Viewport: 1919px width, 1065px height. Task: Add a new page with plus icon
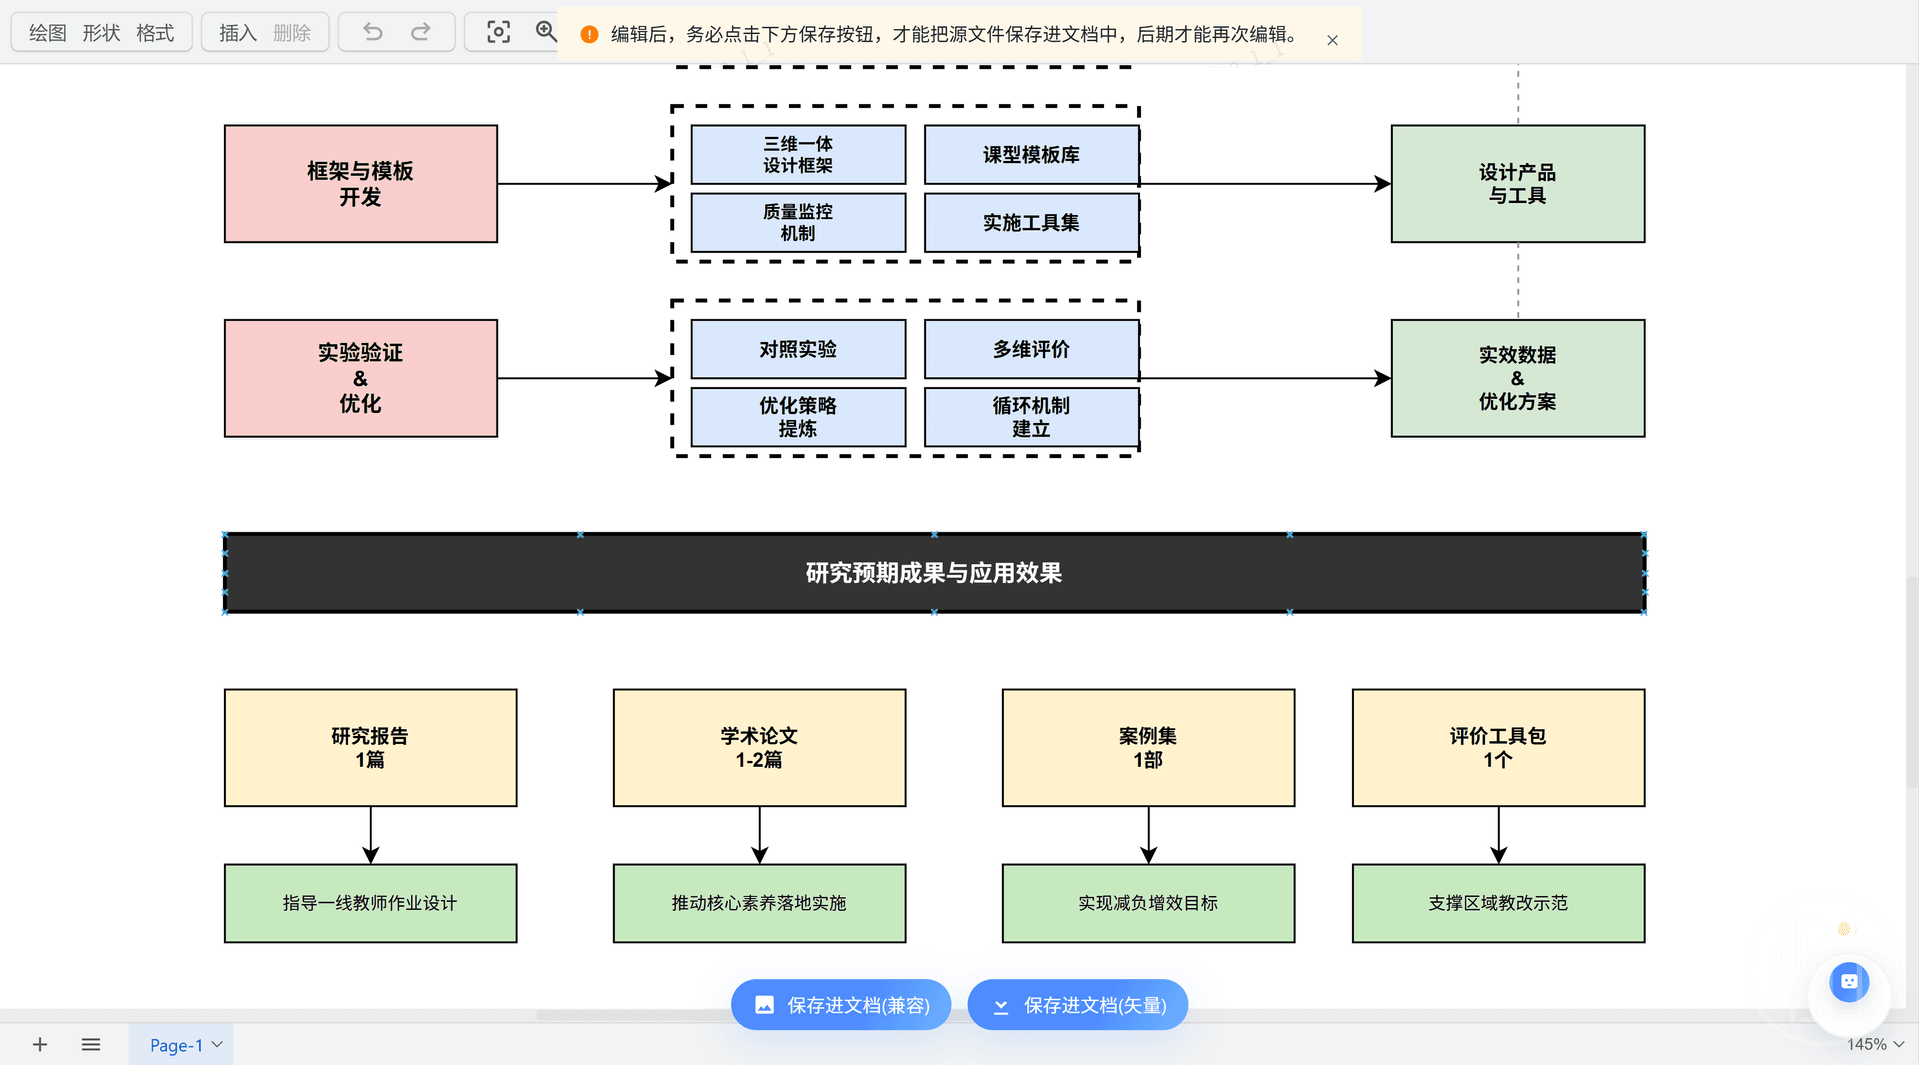pyautogui.click(x=40, y=1044)
